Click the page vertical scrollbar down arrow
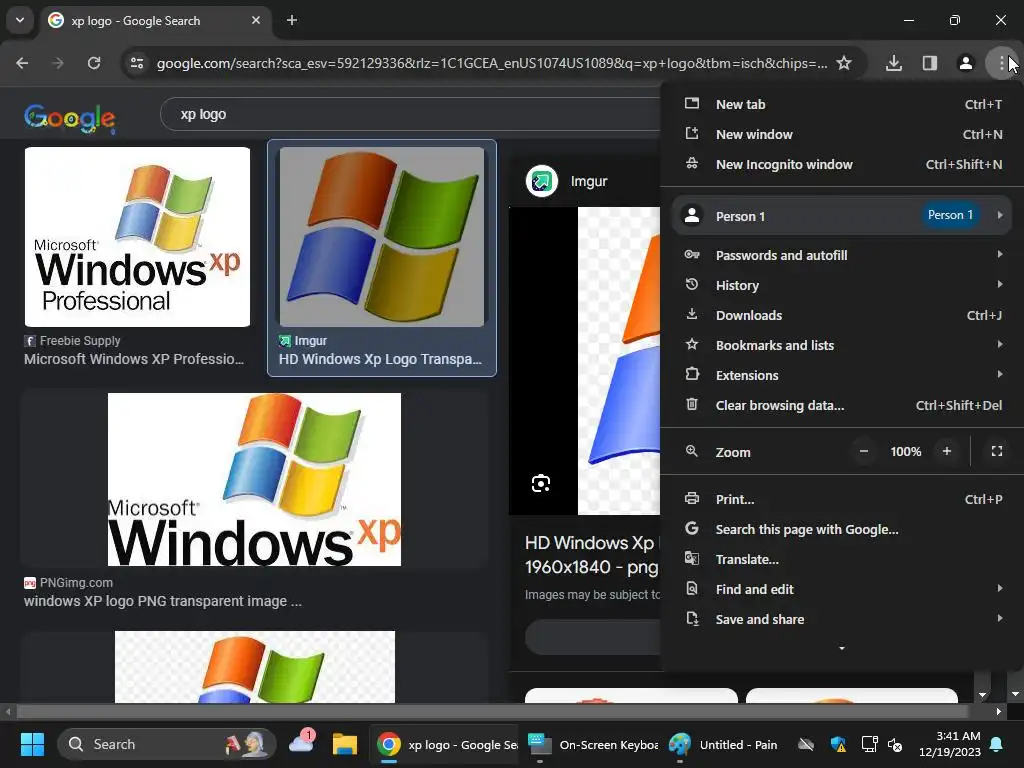 tap(1015, 694)
